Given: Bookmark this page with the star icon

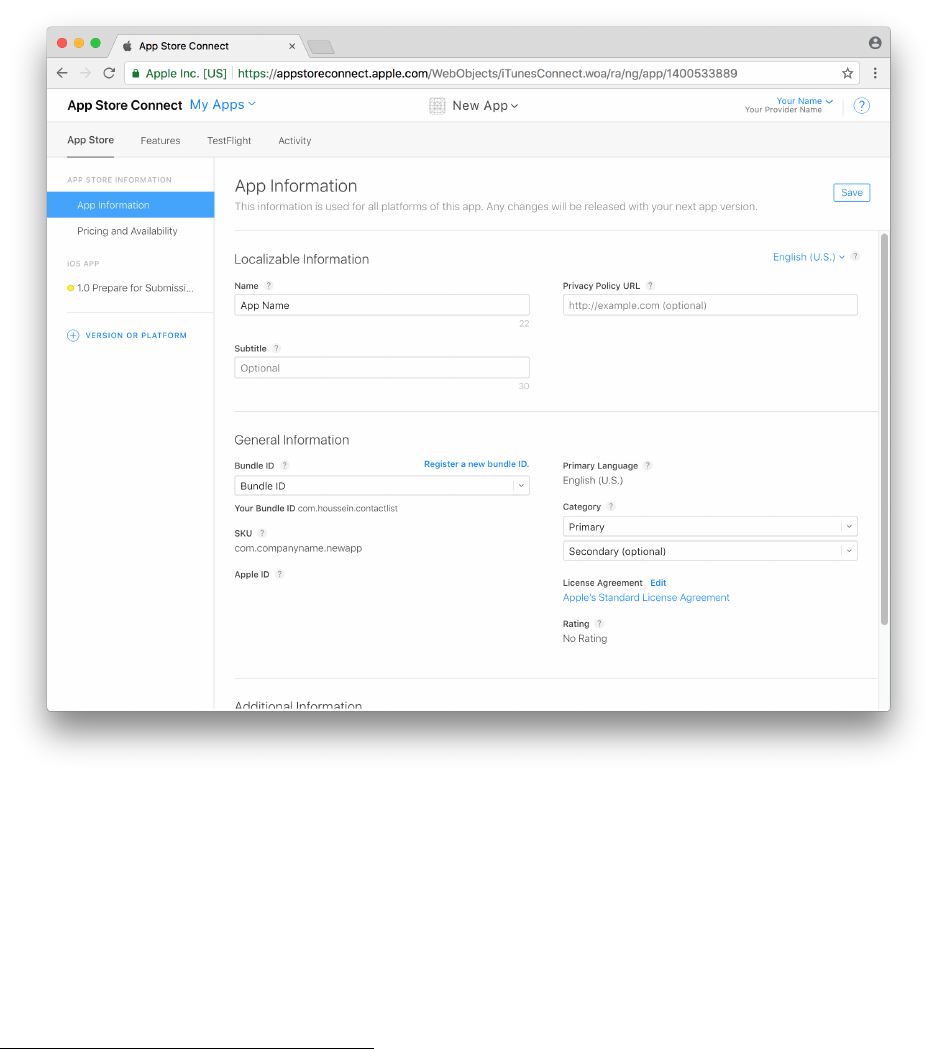Looking at the screenshot, I should (x=847, y=73).
